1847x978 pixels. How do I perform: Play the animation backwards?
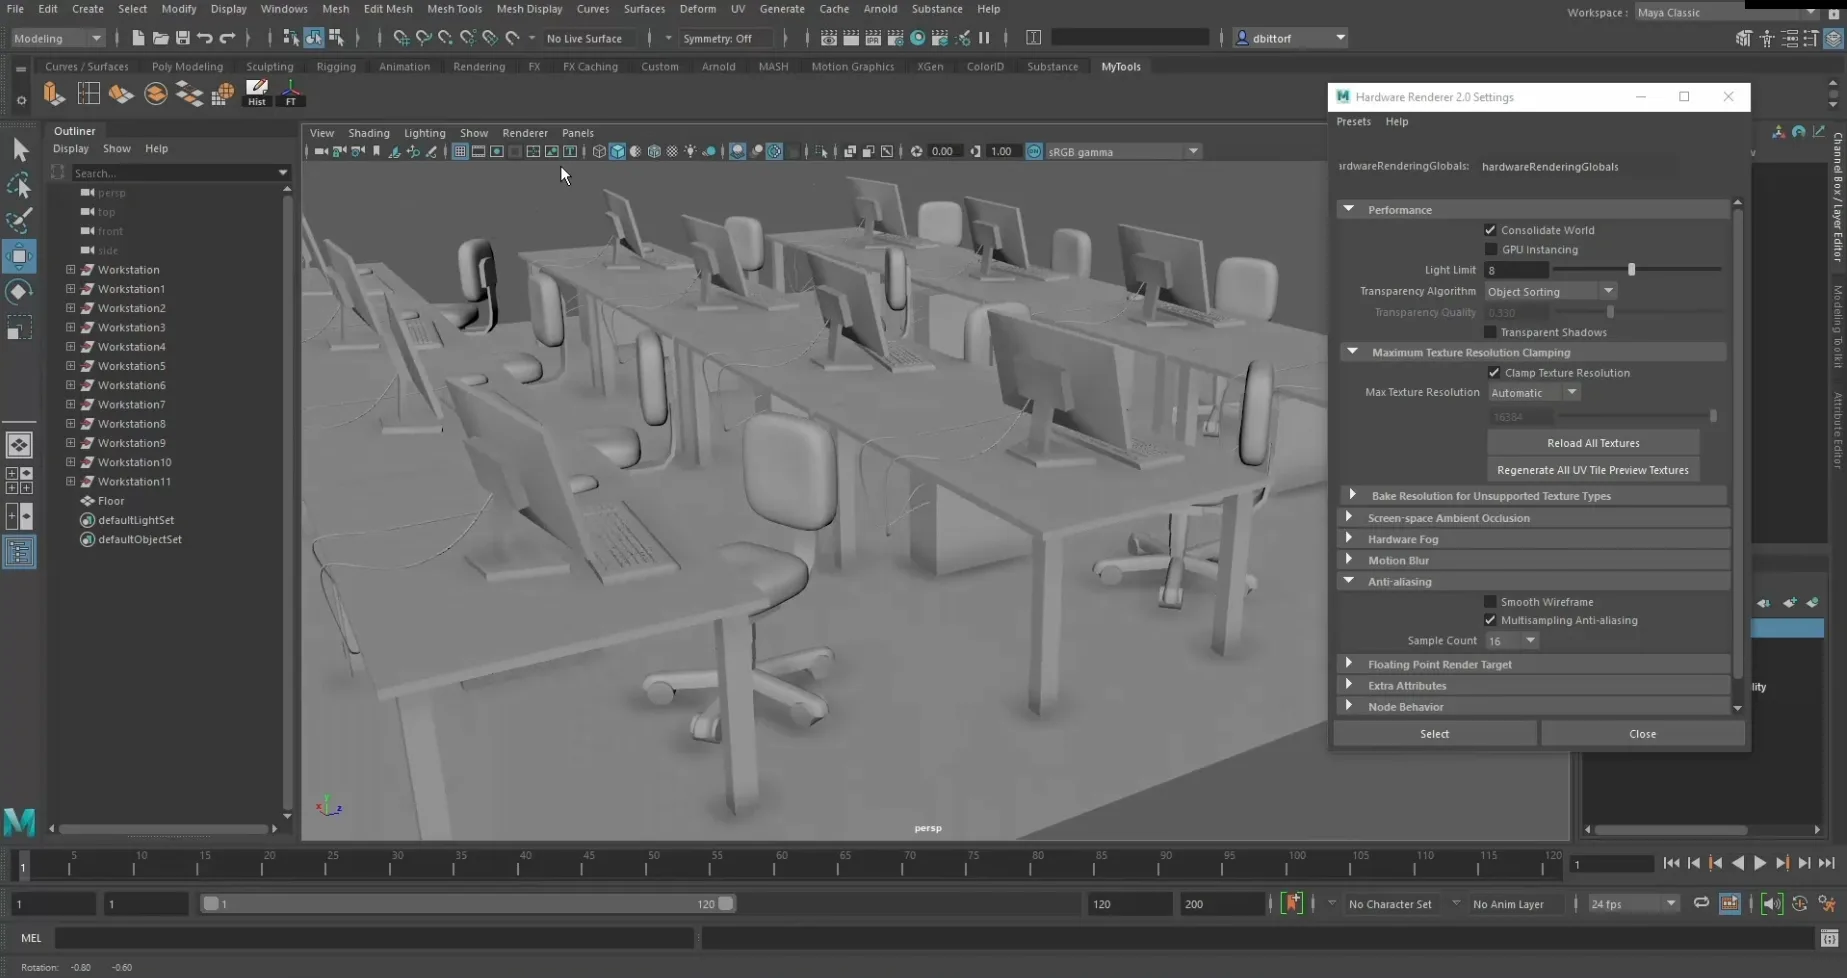pos(1738,863)
